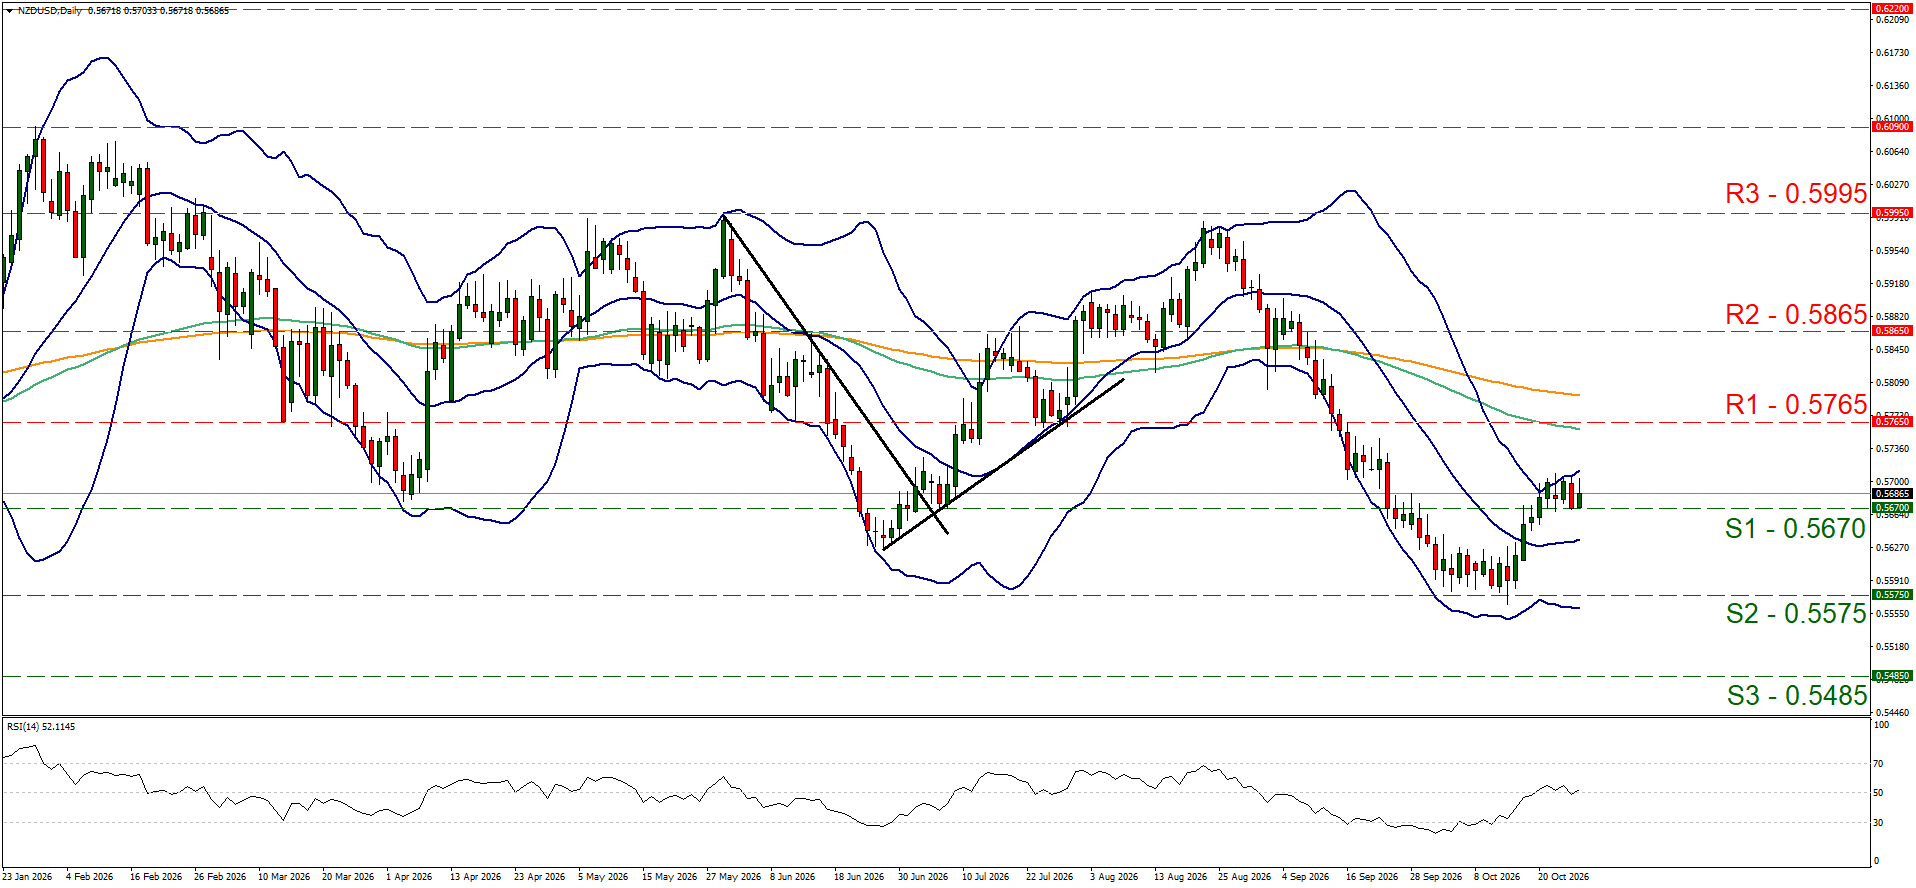1916x888 pixels.
Task: Click the RSI(14) 52.1145 indicator label
Action: tap(41, 727)
